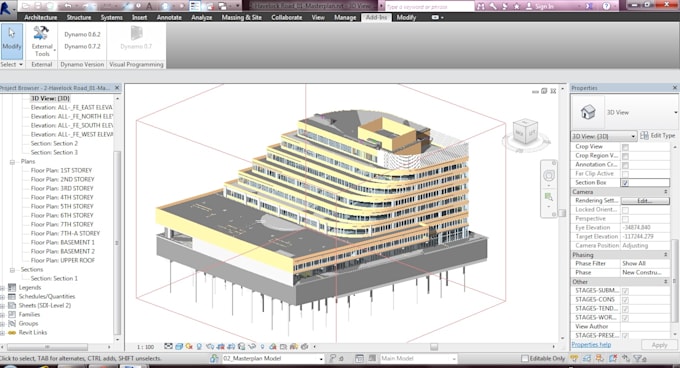Click the Legends icon in Project Browser
The height and width of the screenshot is (368, 680).
point(12,287)
